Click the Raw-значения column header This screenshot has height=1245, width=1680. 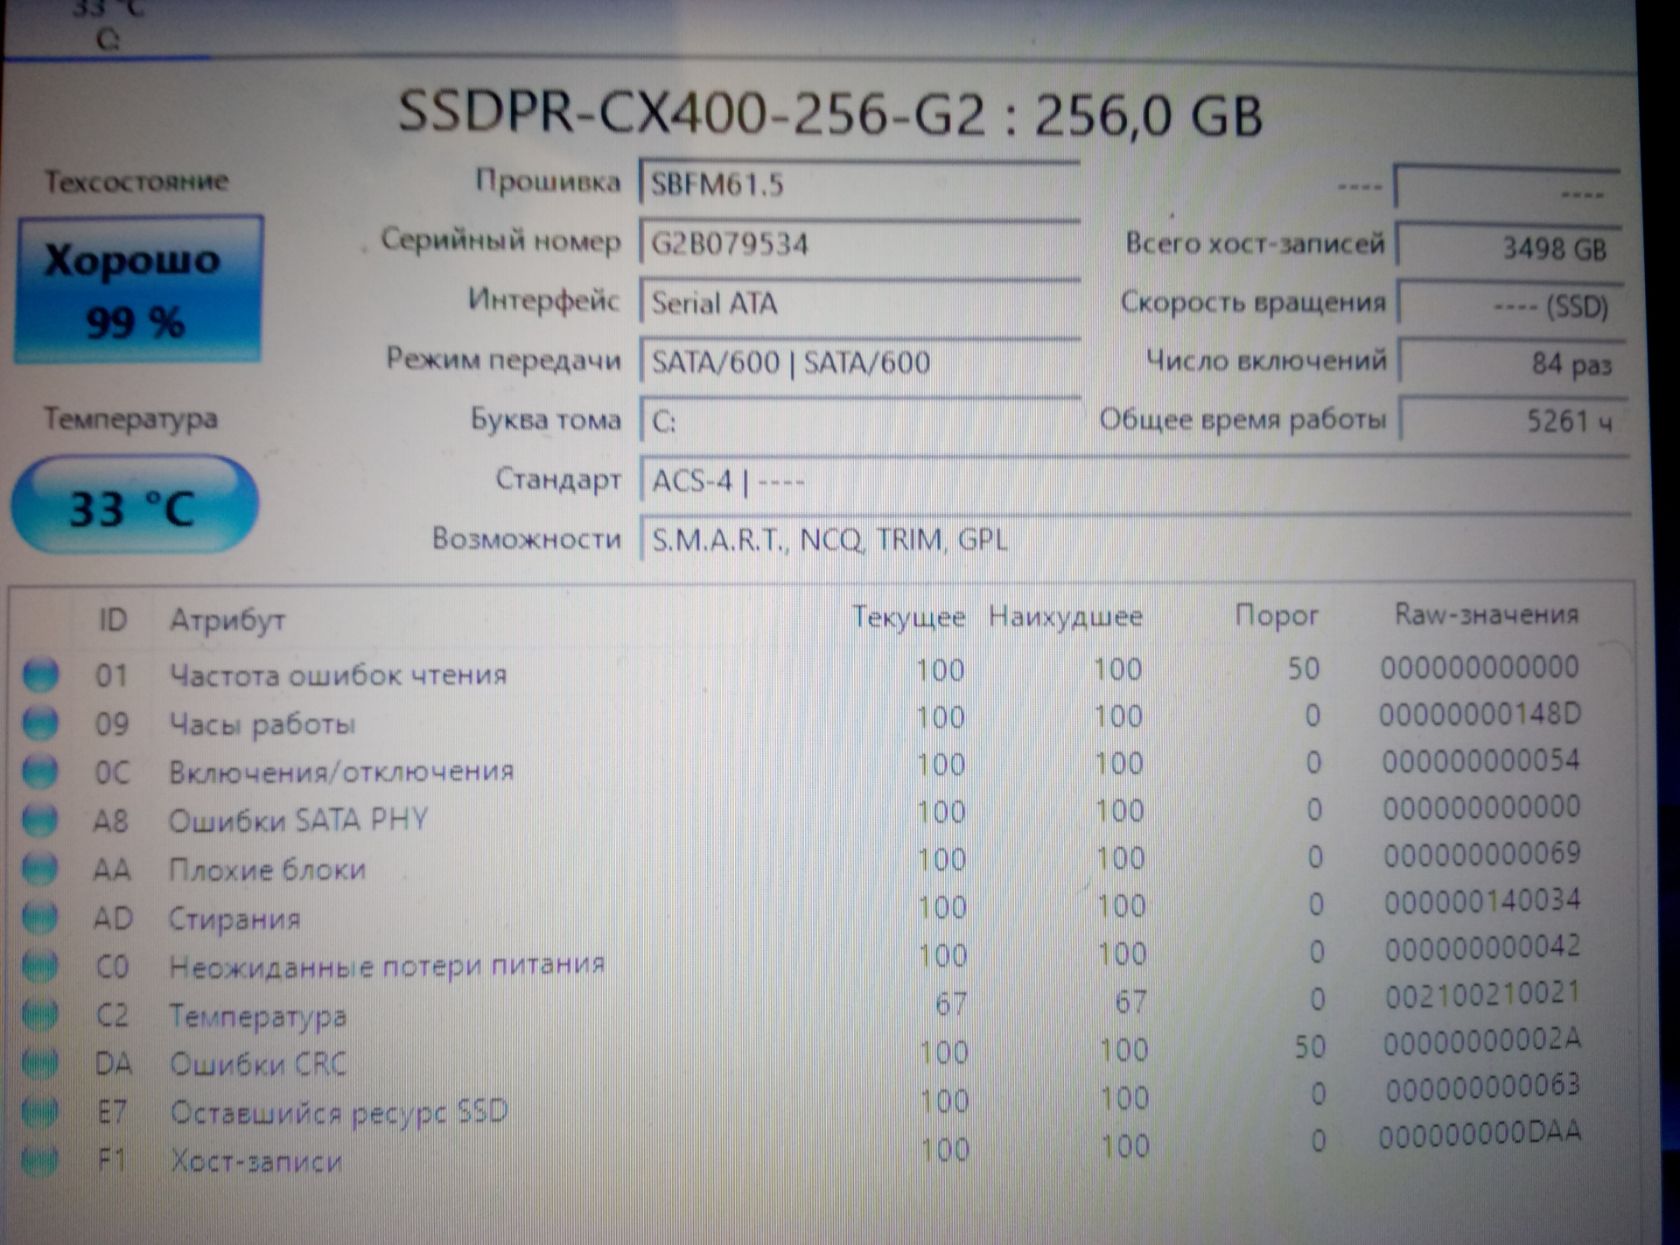1487,614
